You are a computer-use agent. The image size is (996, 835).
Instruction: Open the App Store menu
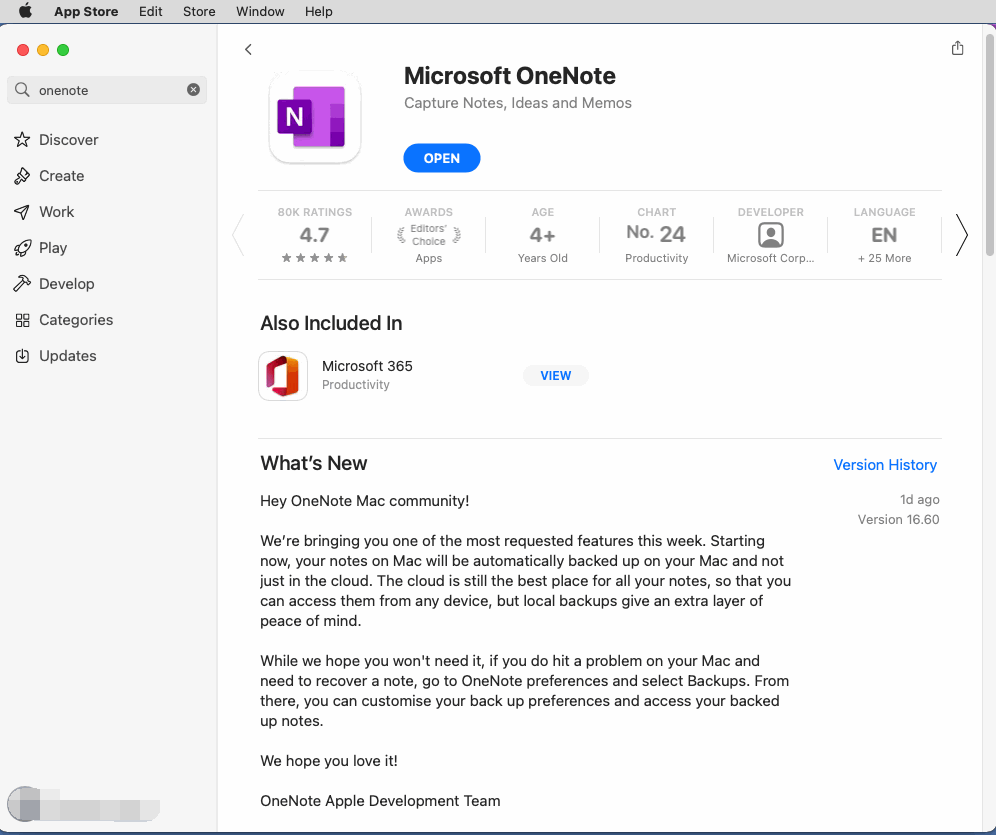86,11
